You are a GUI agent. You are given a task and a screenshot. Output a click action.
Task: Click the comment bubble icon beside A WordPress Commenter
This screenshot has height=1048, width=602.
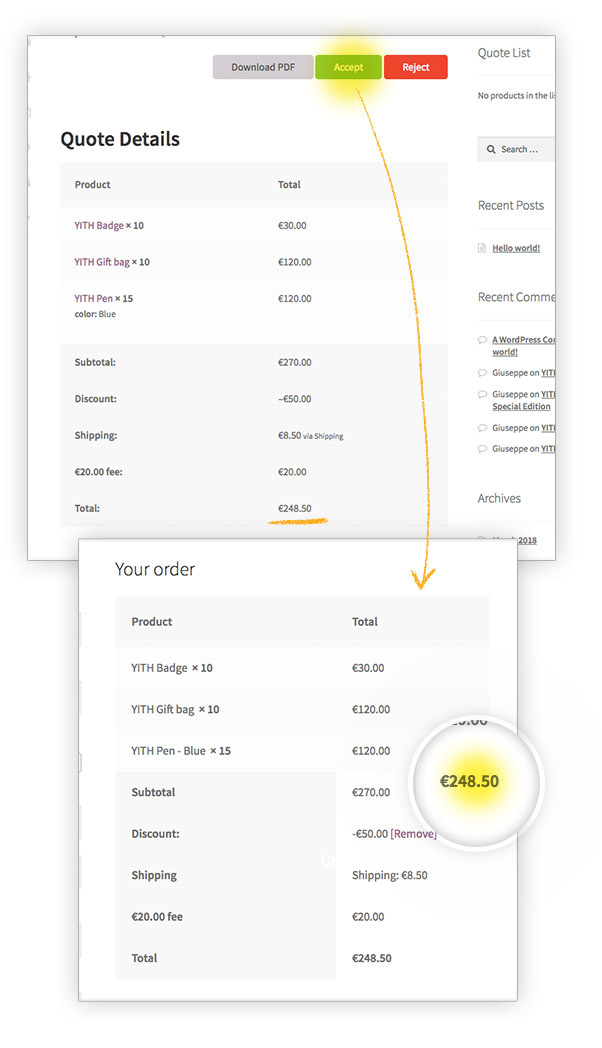pyautogui.click(x=482, y=340)
